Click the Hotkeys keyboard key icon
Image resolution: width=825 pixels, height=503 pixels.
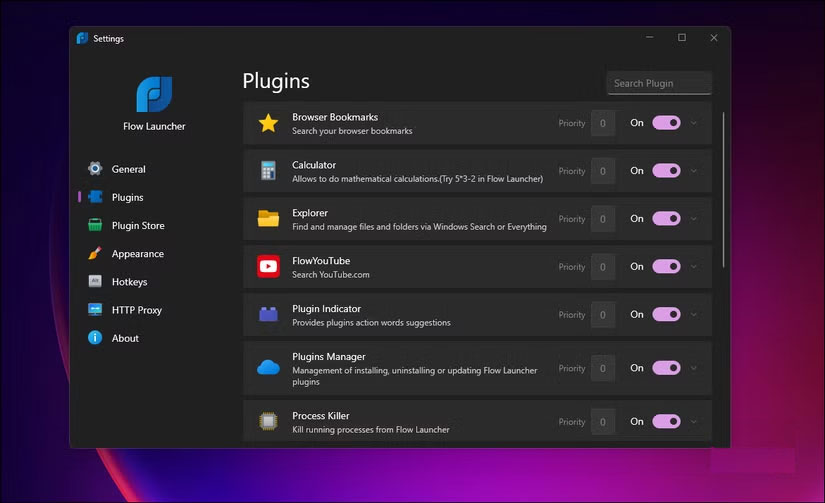click(x=95, y=281)
